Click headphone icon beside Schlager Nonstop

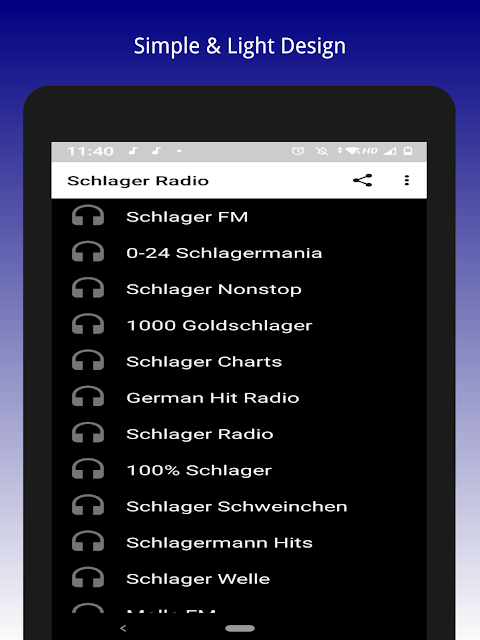[88, 289]
